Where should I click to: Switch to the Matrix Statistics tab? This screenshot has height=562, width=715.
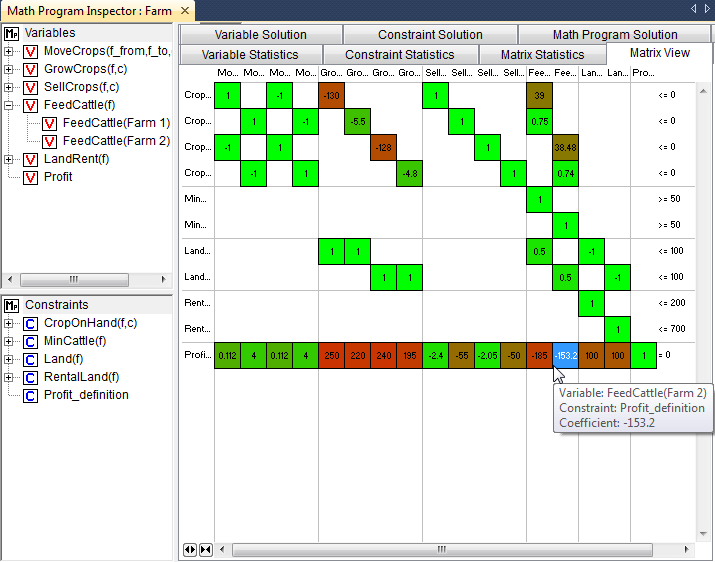point(542,55)
